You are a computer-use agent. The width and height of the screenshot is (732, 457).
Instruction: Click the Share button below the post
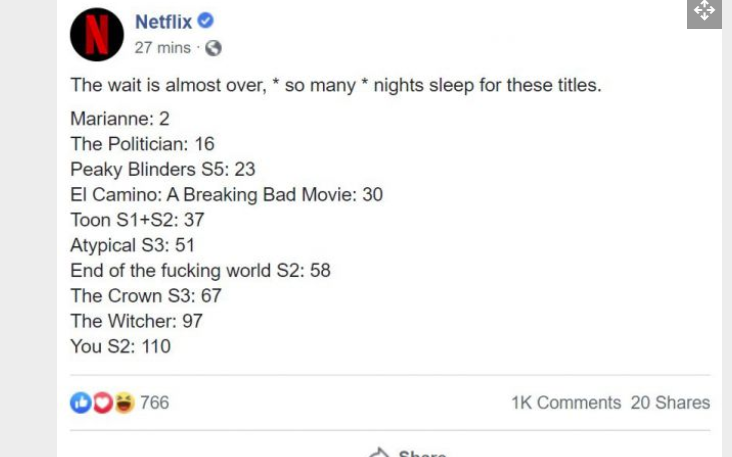(x=408, y=452)
